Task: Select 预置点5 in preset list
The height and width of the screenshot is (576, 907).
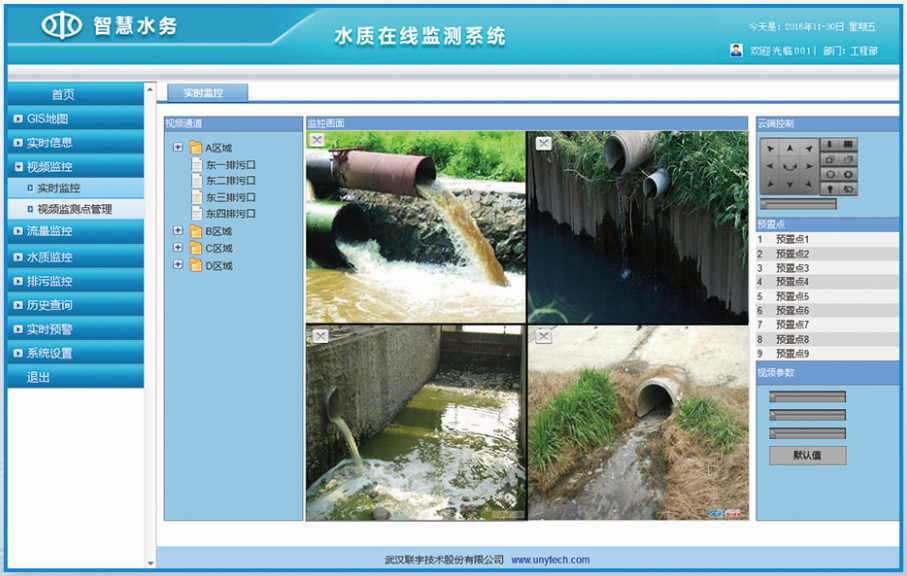Action: pyautogui.click(x=792, y=297)
